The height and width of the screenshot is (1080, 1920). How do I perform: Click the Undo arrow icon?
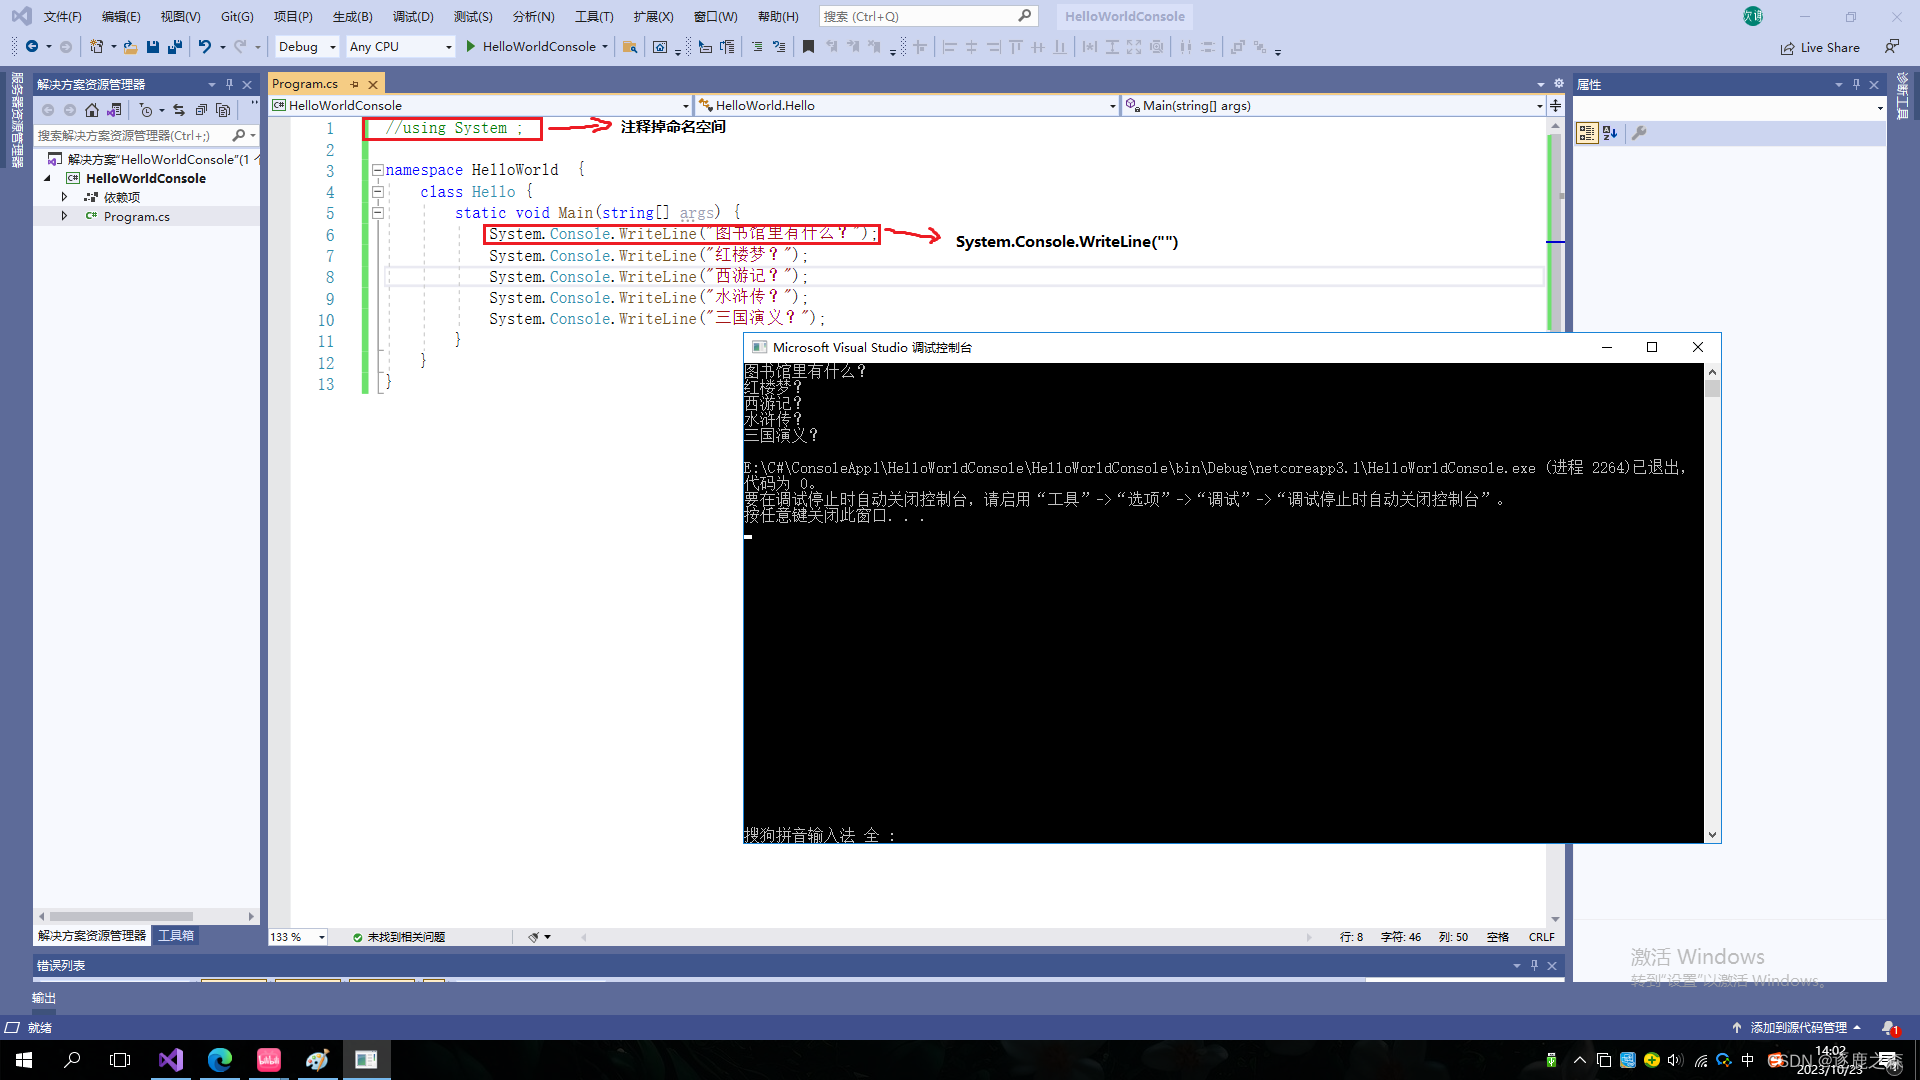coord(205,47)
